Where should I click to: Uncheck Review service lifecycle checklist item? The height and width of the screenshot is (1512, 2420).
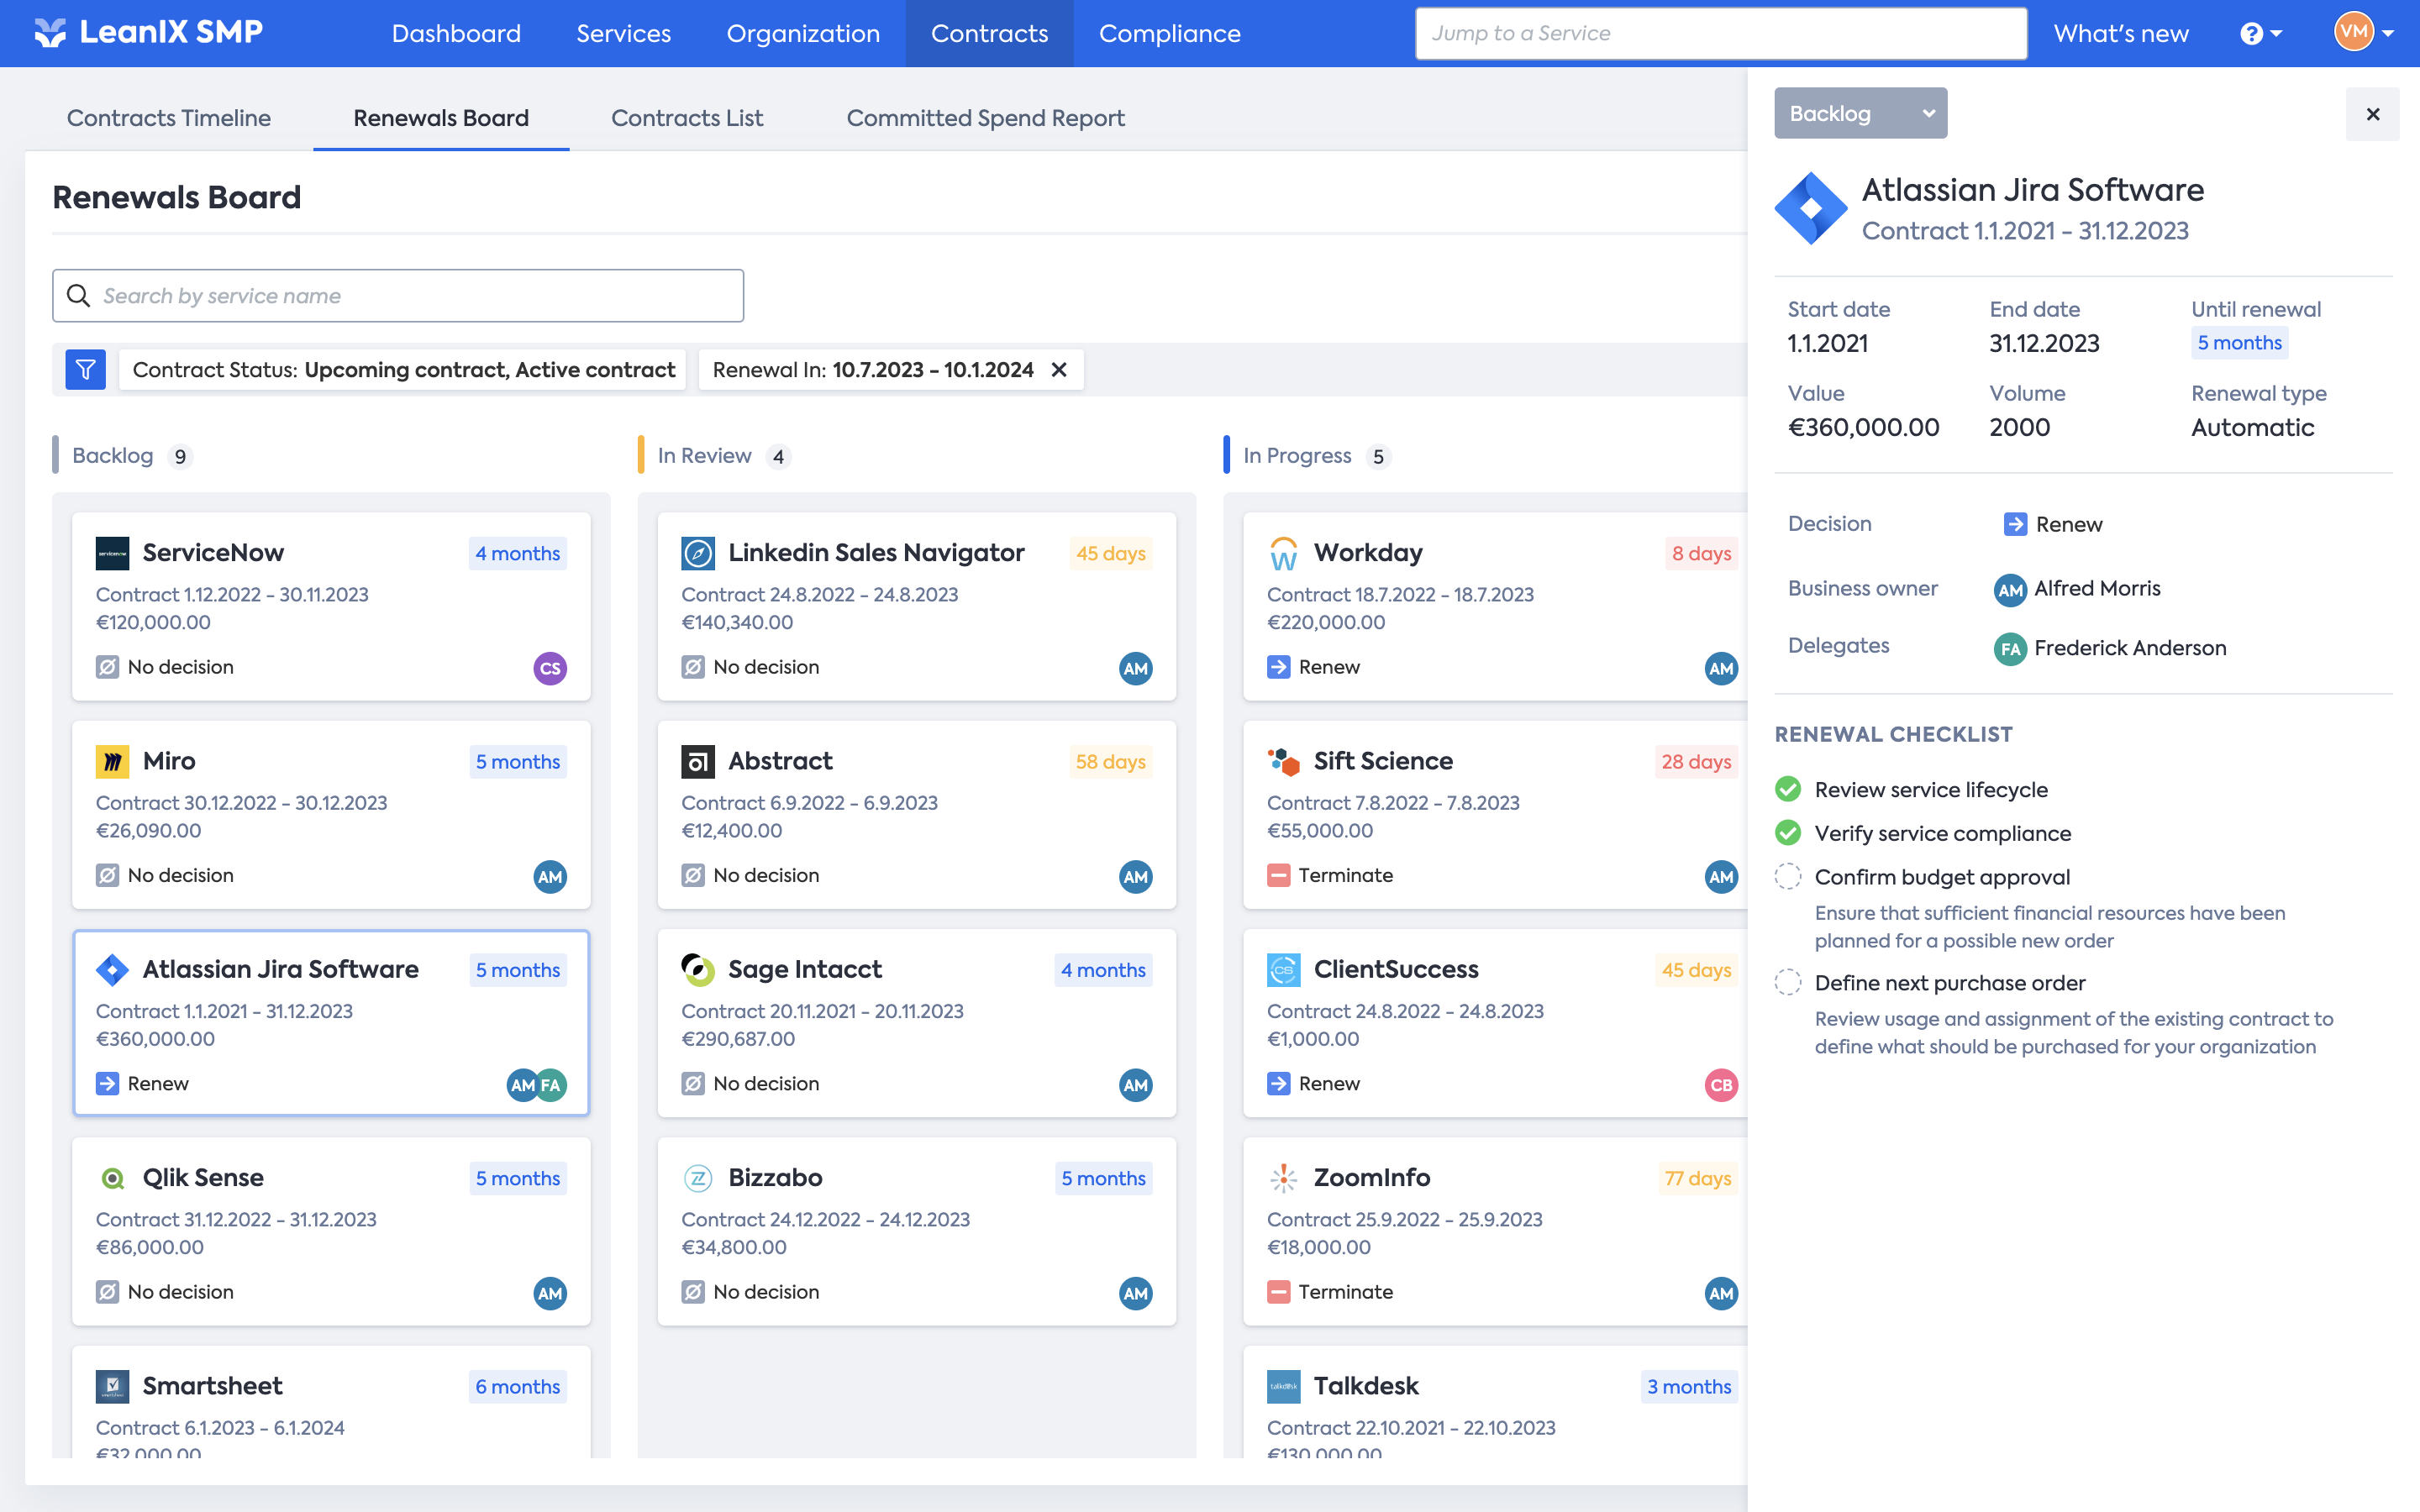[1788, 790]
